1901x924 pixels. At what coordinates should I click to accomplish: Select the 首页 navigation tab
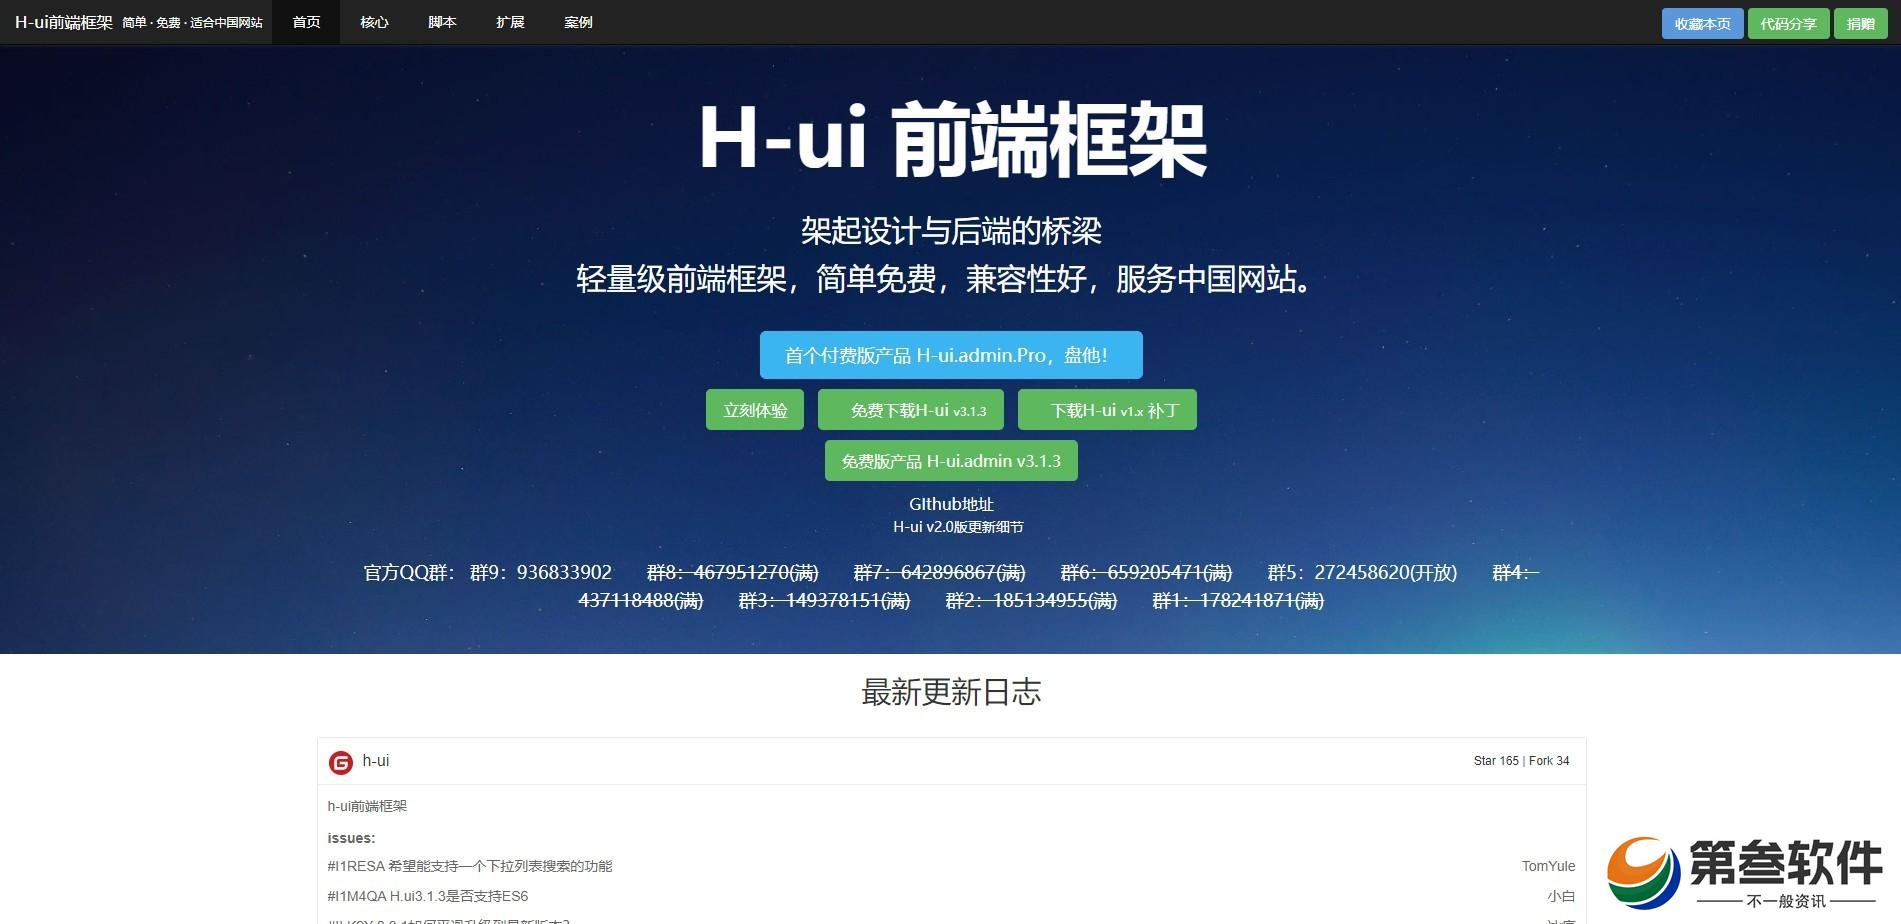tap(306, 22)
